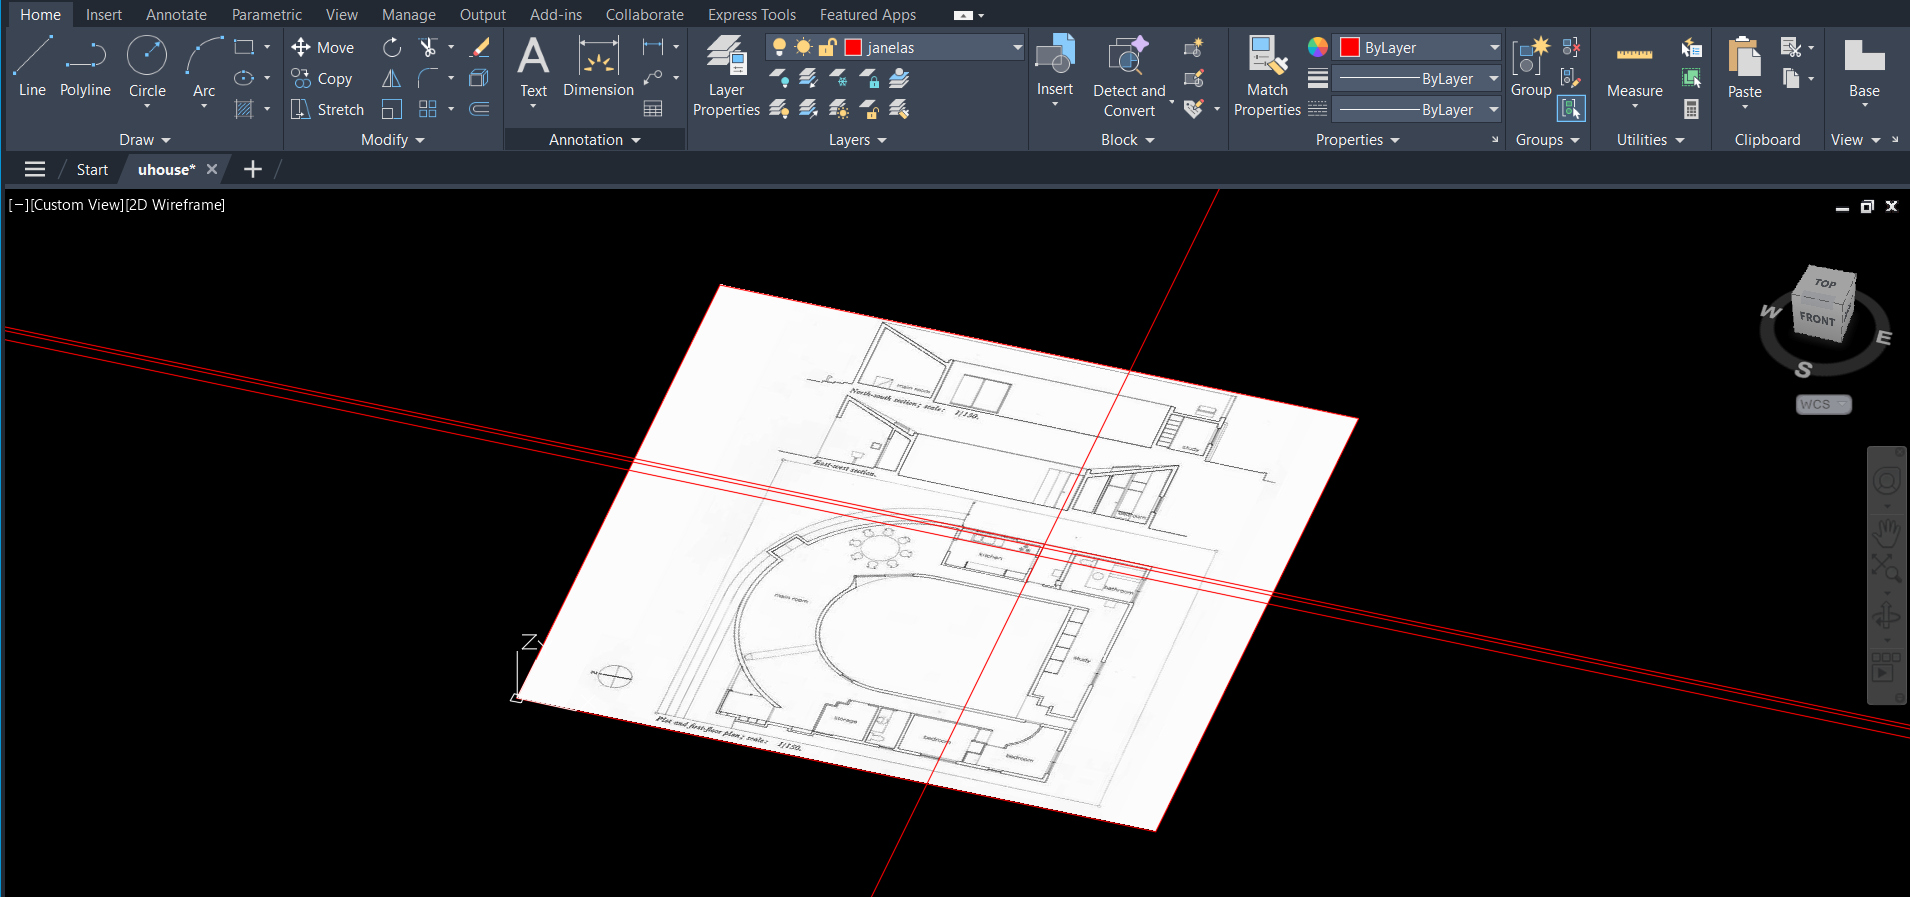Screen dimensions: 1910x897
Task: Select the Polyline tool
Action: [85, 66]
